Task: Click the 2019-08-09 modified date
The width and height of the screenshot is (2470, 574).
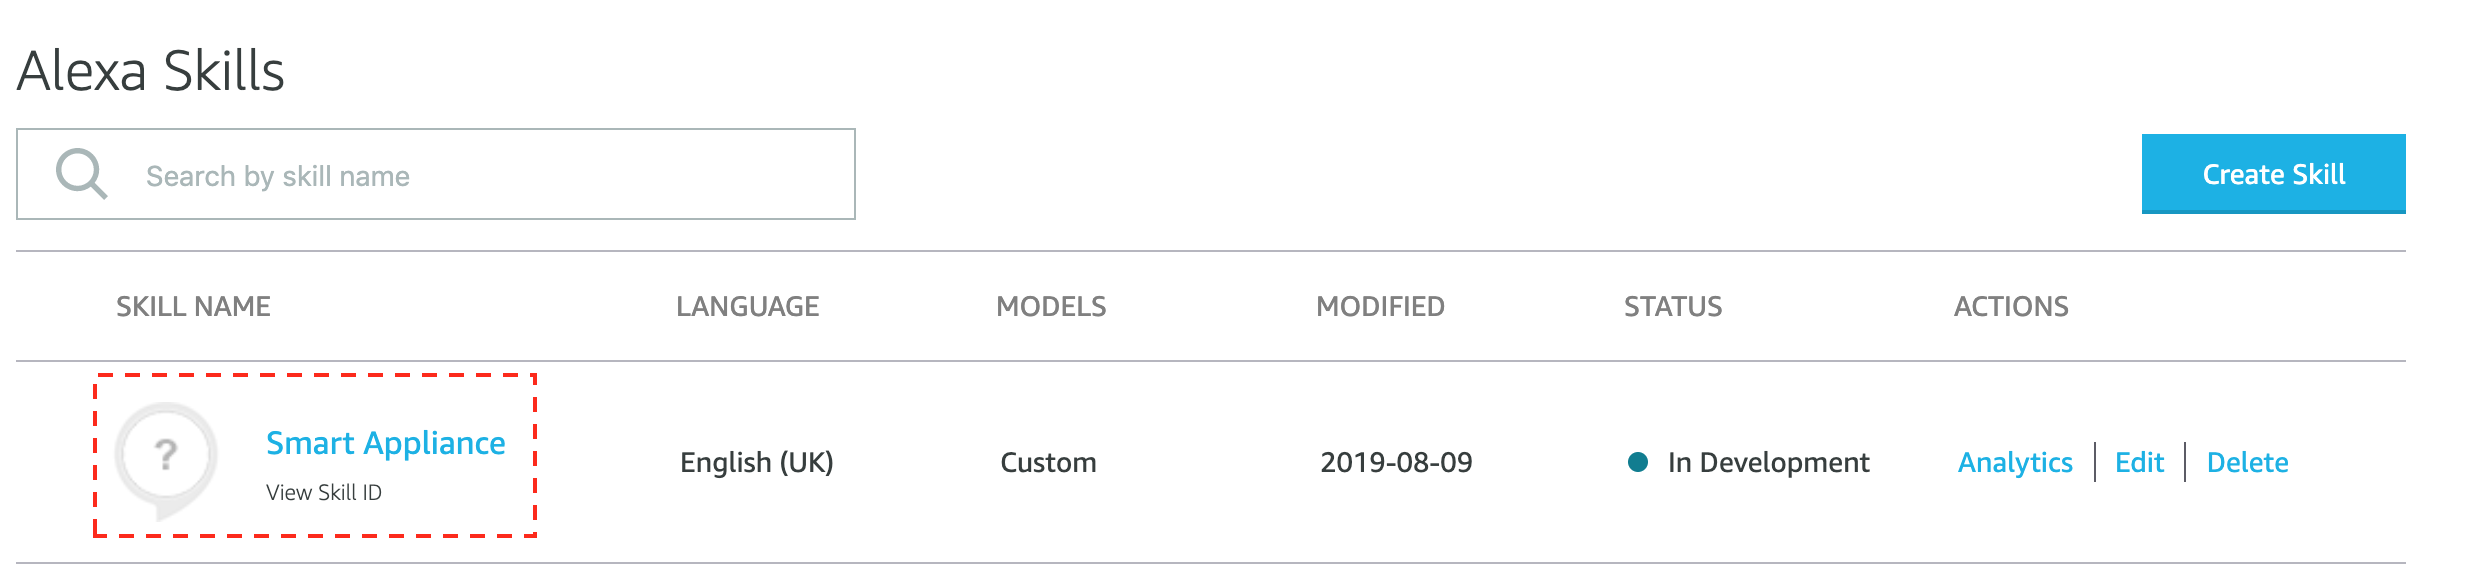Action: [x=1396, y=462]
